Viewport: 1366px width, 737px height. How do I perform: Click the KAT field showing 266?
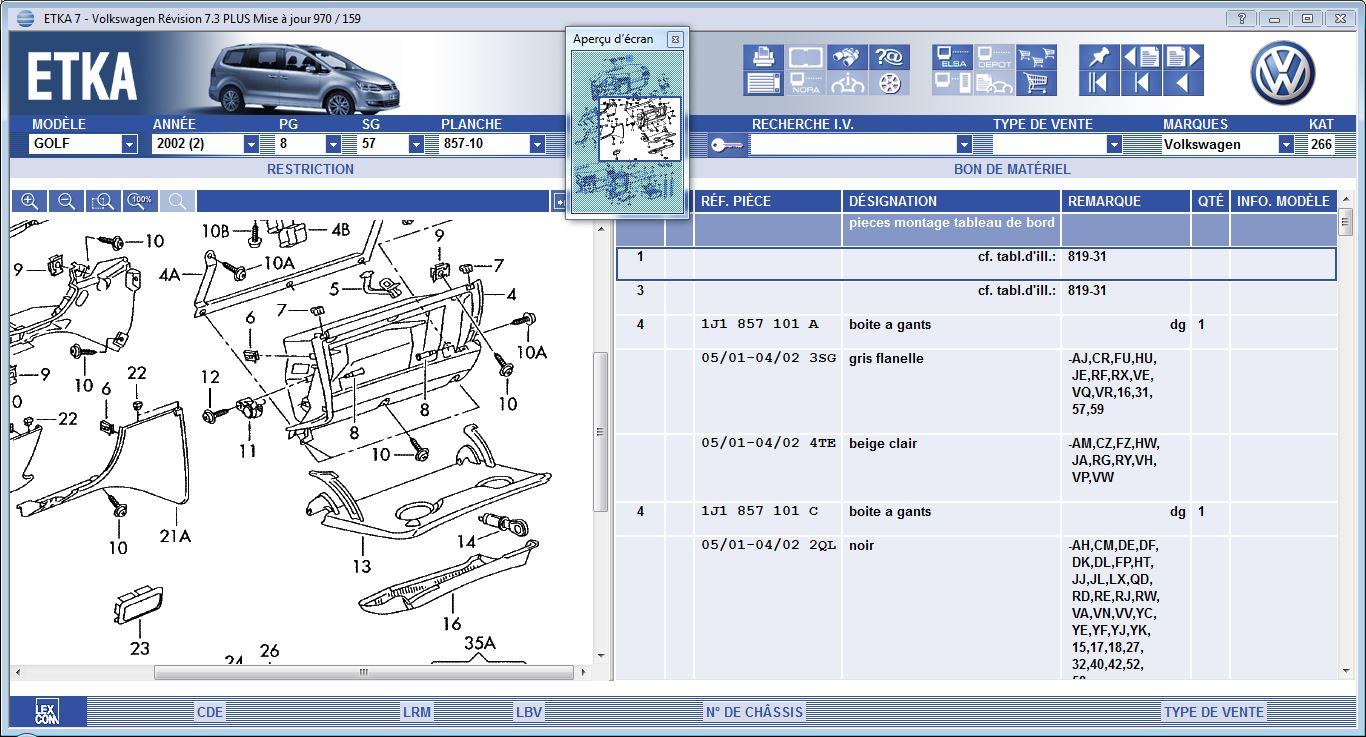[1321, 144]
